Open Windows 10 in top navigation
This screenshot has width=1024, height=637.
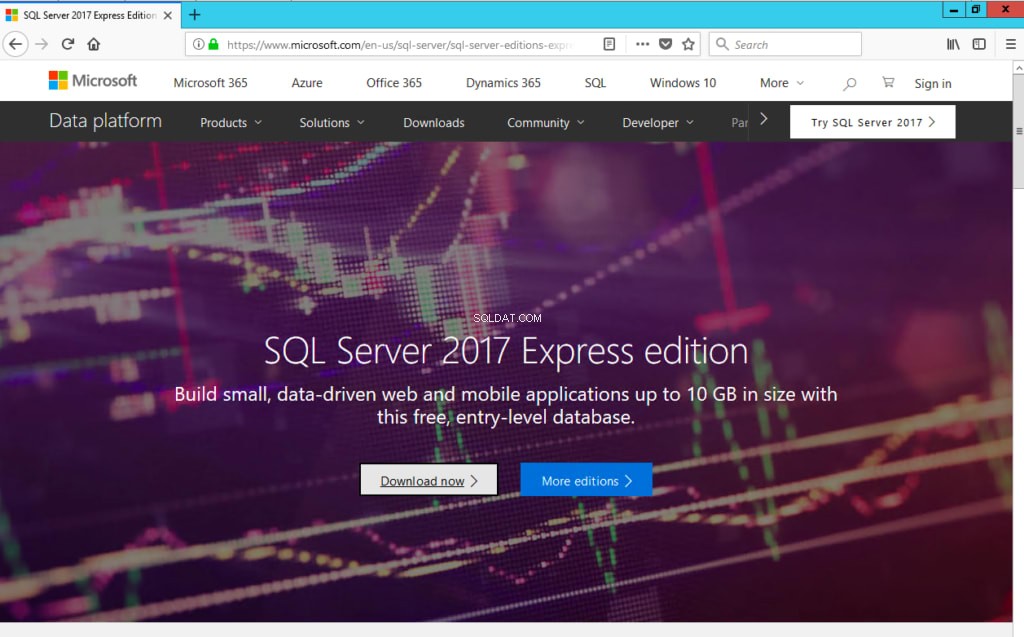click(x=683, y=83)
